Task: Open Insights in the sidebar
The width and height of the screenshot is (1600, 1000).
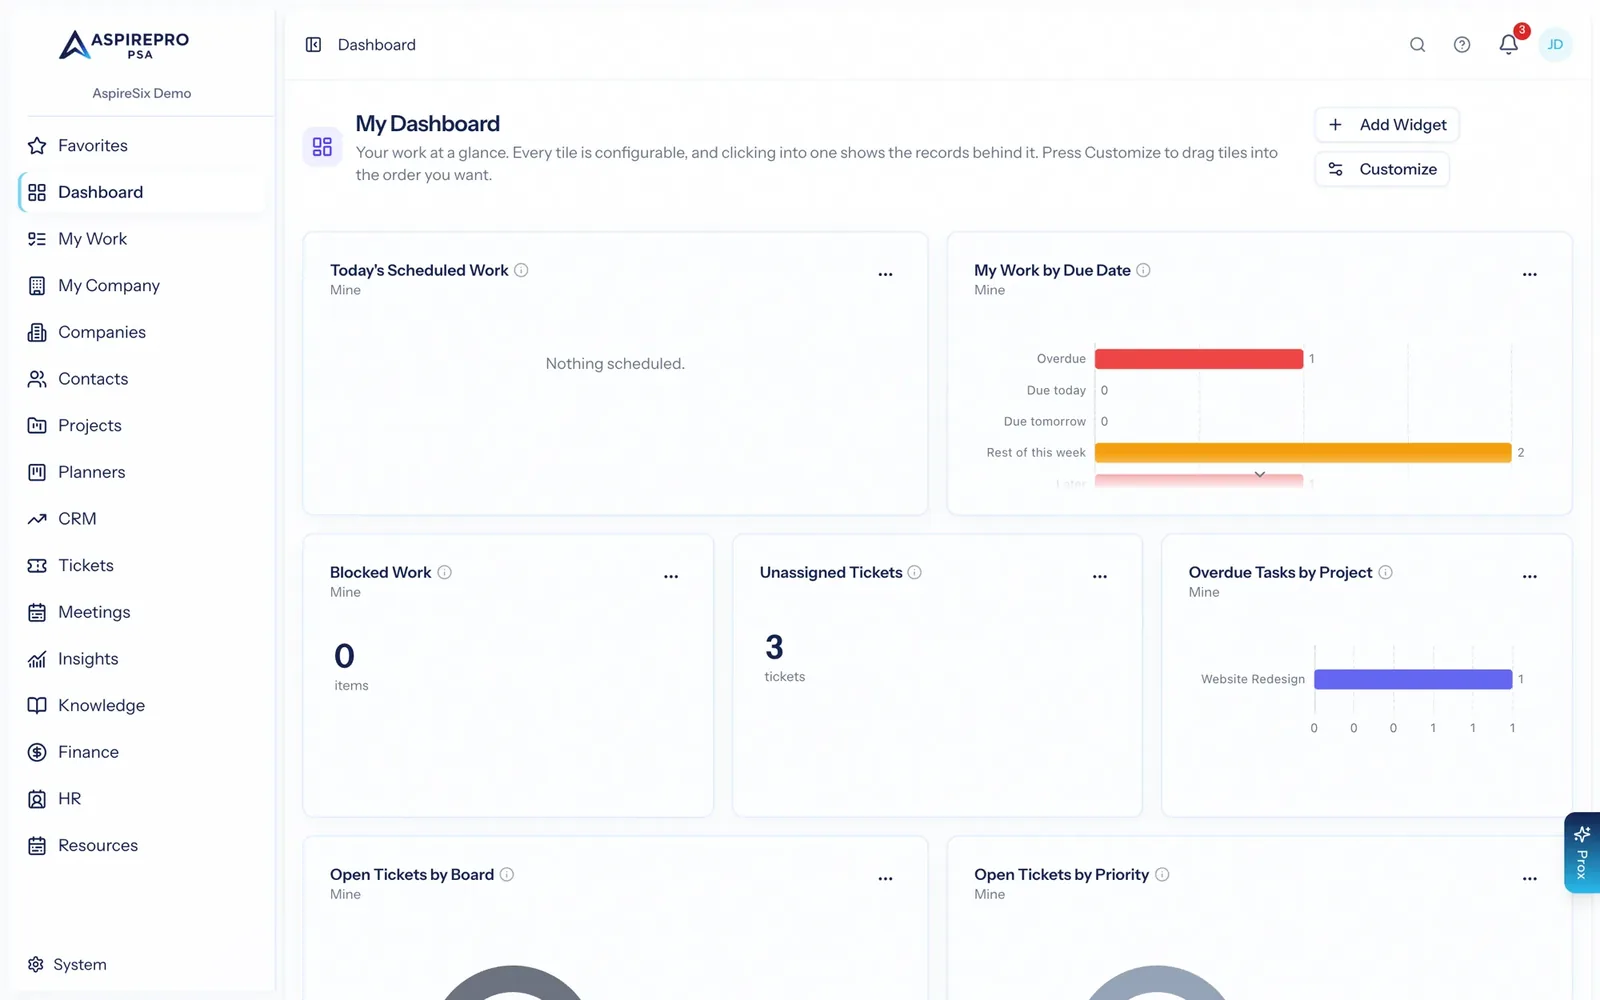Action: tap(143, 659)
